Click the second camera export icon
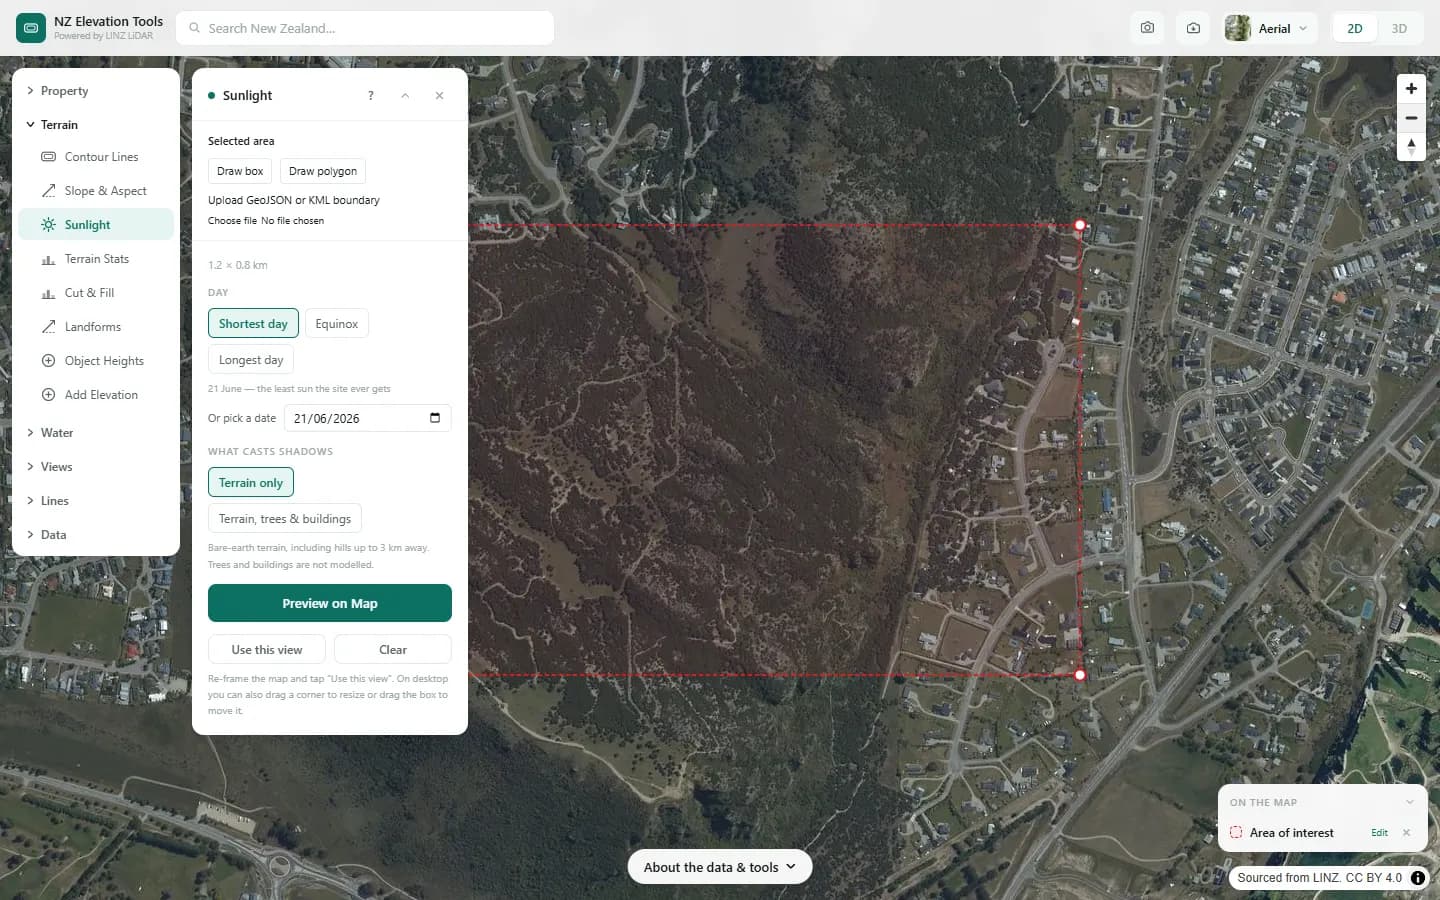The image size is (1440, 900). pos(1193,28)
